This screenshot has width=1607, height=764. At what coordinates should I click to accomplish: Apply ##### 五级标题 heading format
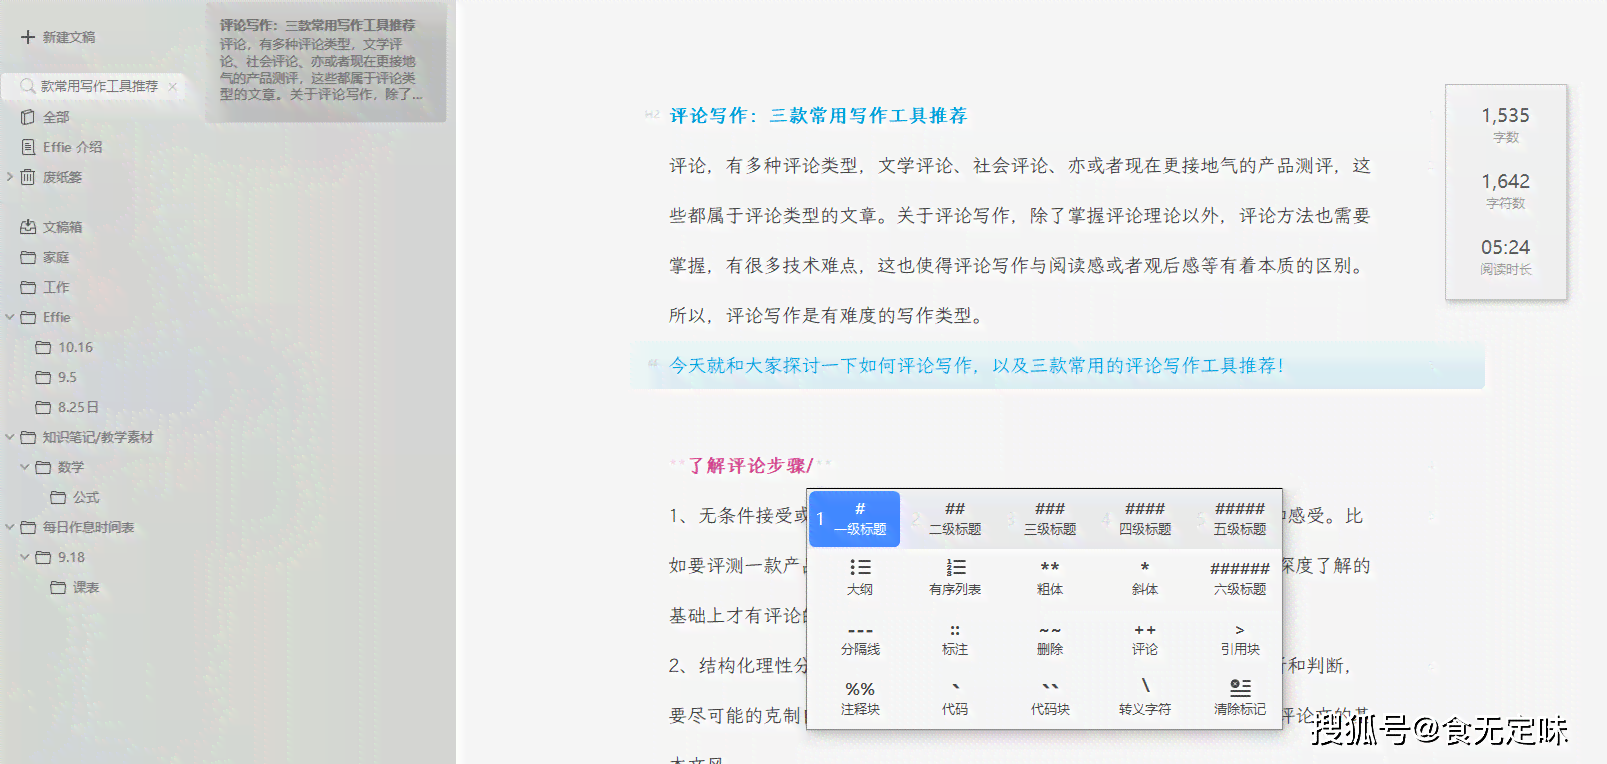[1240, 519]
